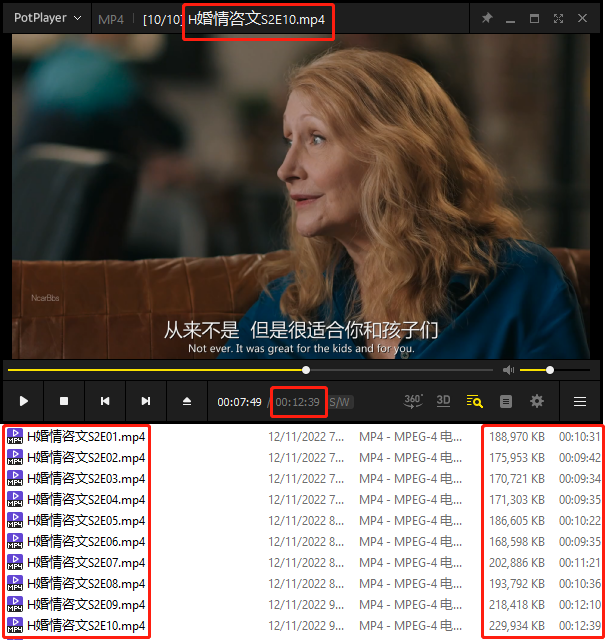
Task: Click the MP4 file icon of S2E08
Action: click(15, 583)
